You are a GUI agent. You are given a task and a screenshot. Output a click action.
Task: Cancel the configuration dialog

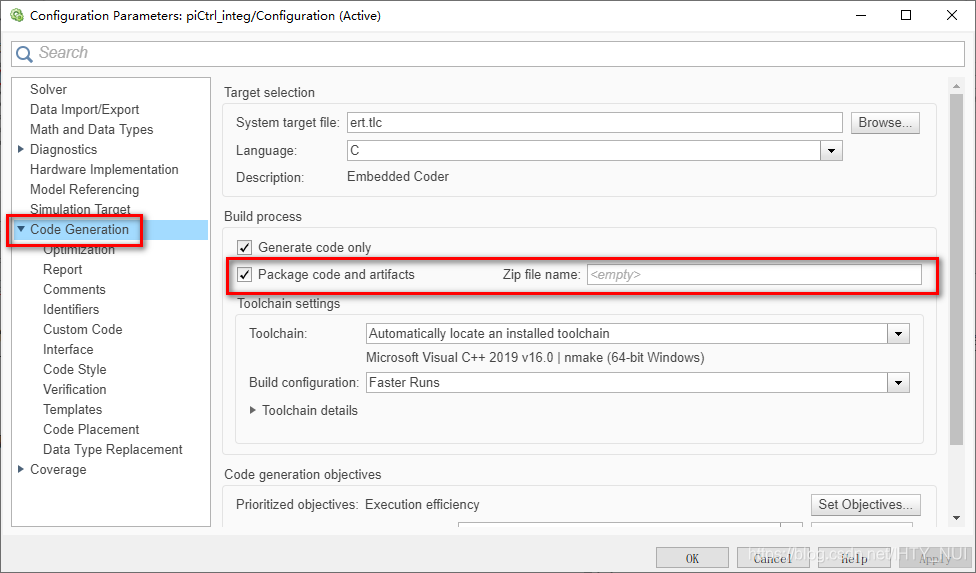point(772,558)
